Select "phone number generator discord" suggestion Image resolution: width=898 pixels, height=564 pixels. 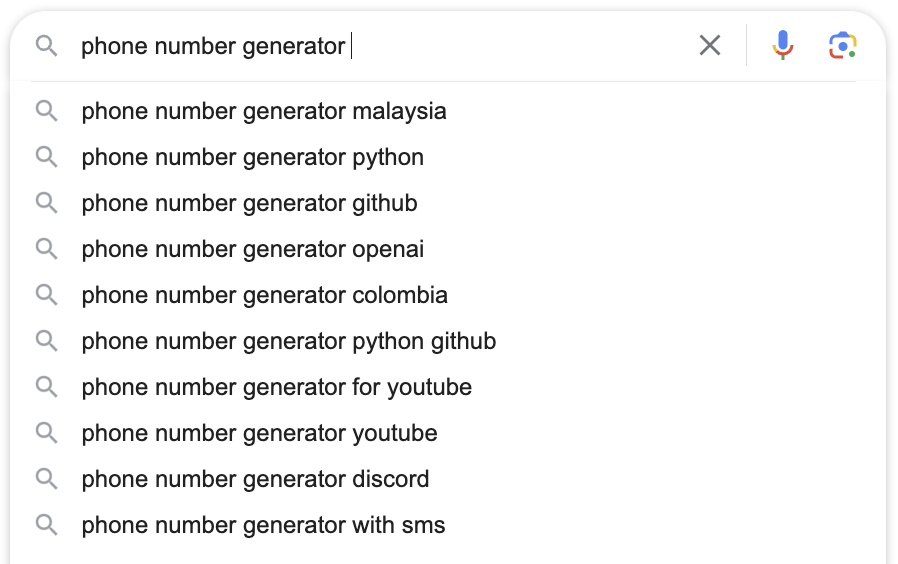pos(256,479)
